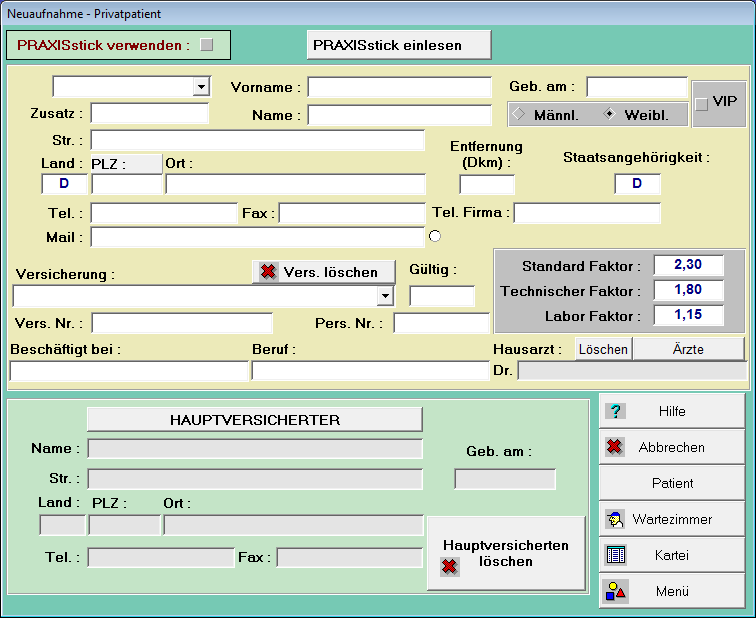Click the Menü shapes icon
This screenshot has width=756, height=618.
[616, 591]
